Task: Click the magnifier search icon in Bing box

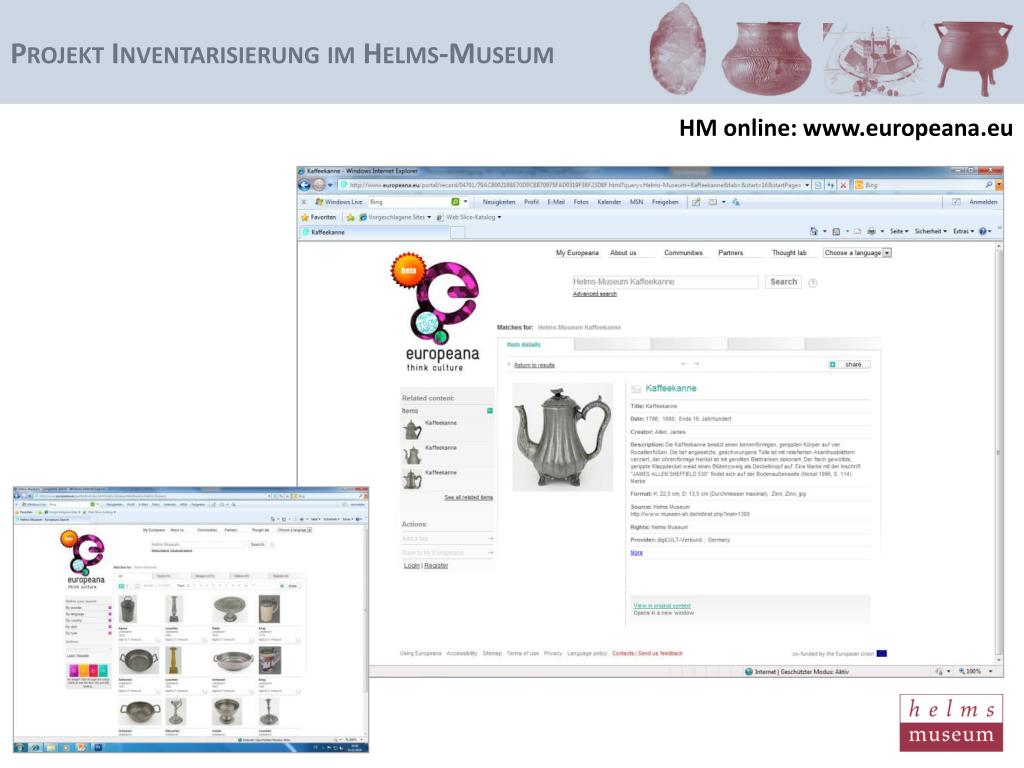Action: [989, 185]
